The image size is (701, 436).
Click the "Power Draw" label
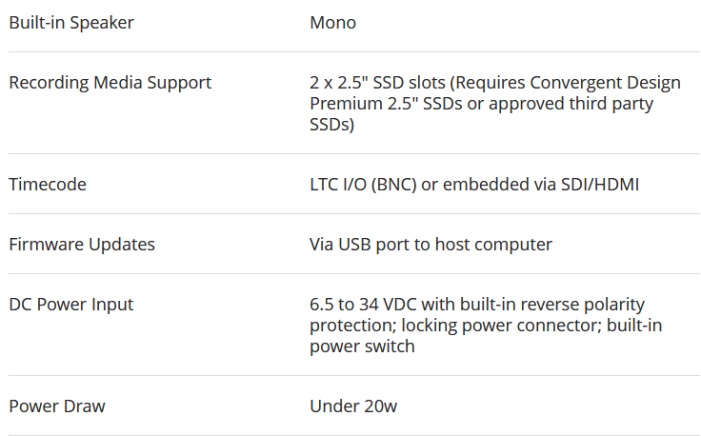(x=57, y=406)
